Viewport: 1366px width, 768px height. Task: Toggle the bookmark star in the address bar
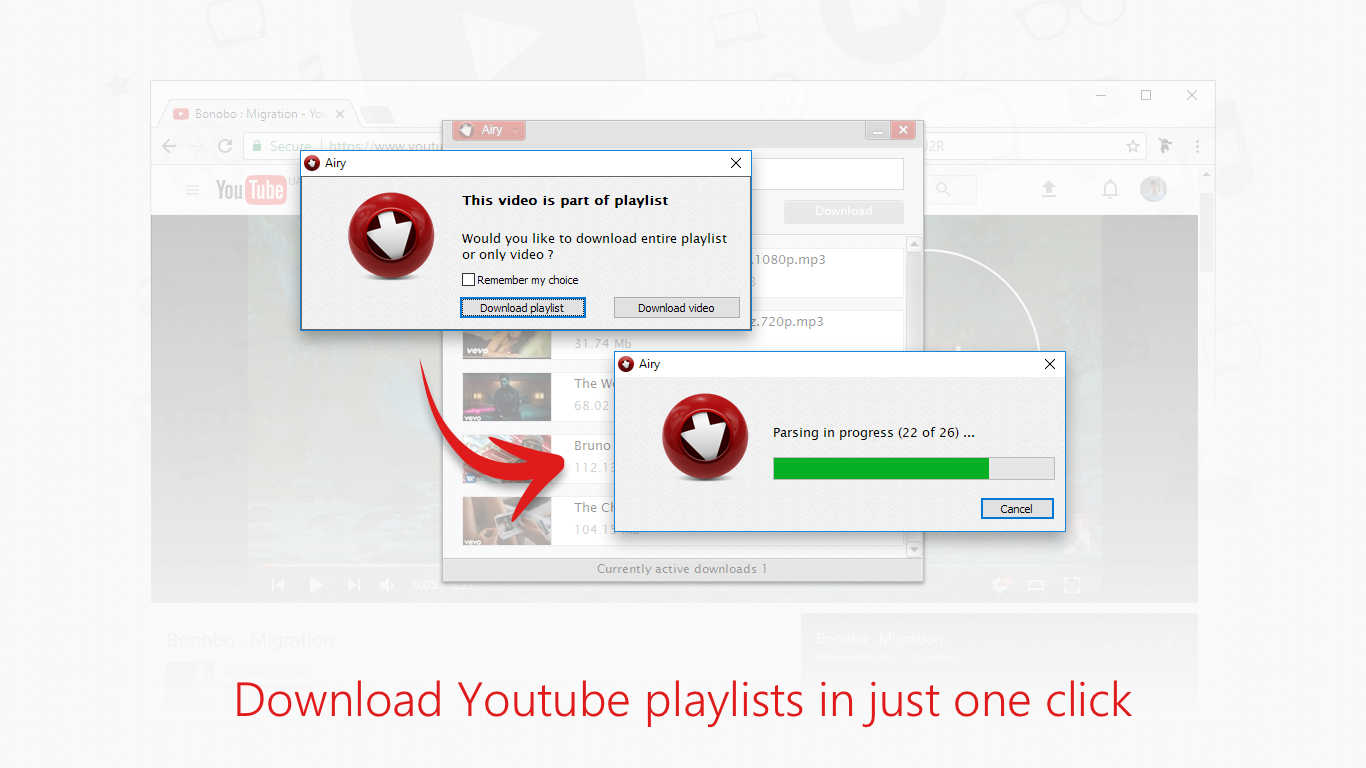point(1134,146)
